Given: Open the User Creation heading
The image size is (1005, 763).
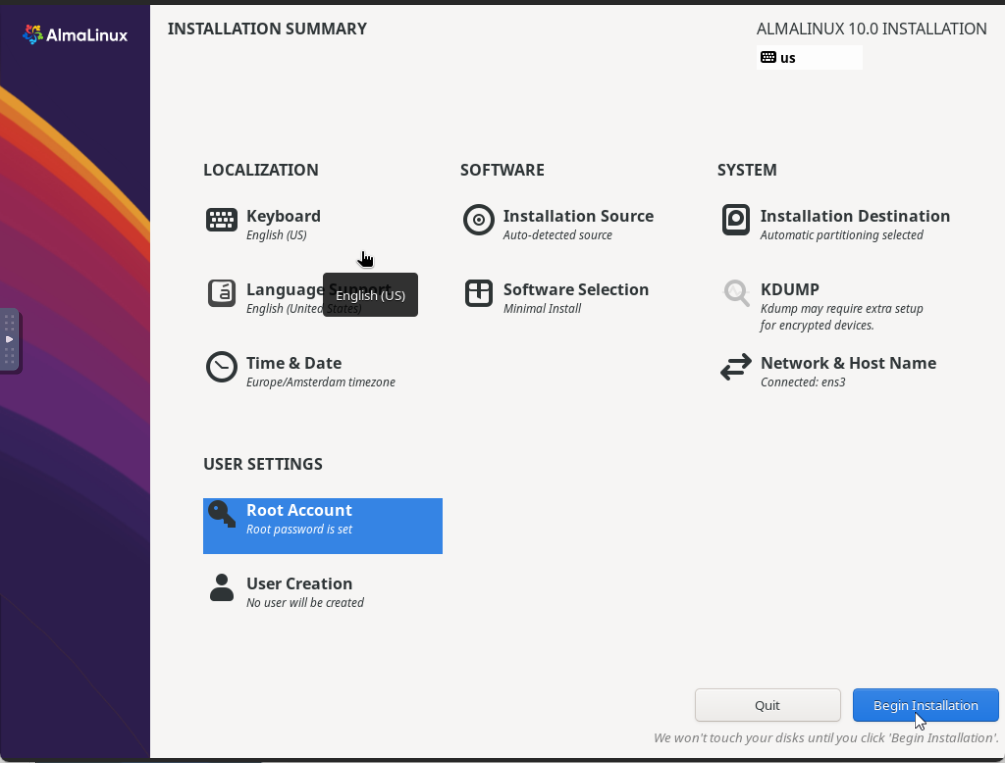Looking at the screenshot, I should click(x=299, y=583).
